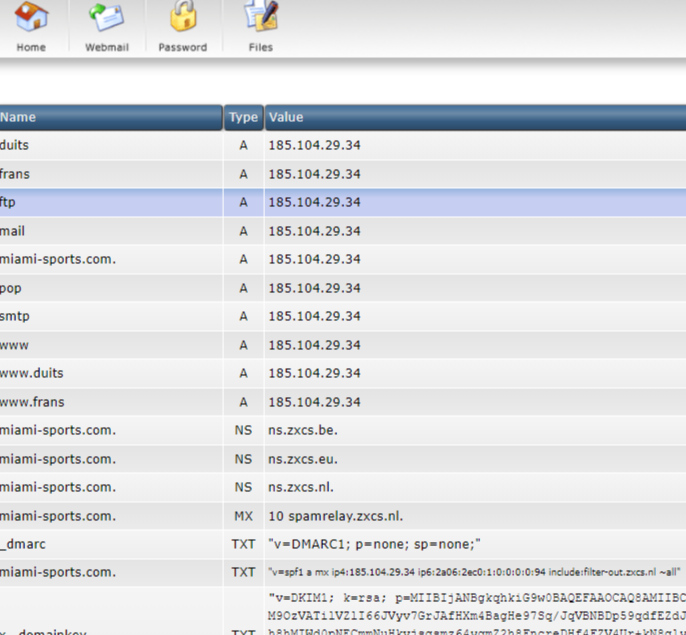This screenshot has width=686, height=635.
Task: Click the IP value in the www.frans row
Action: [314, 402]
